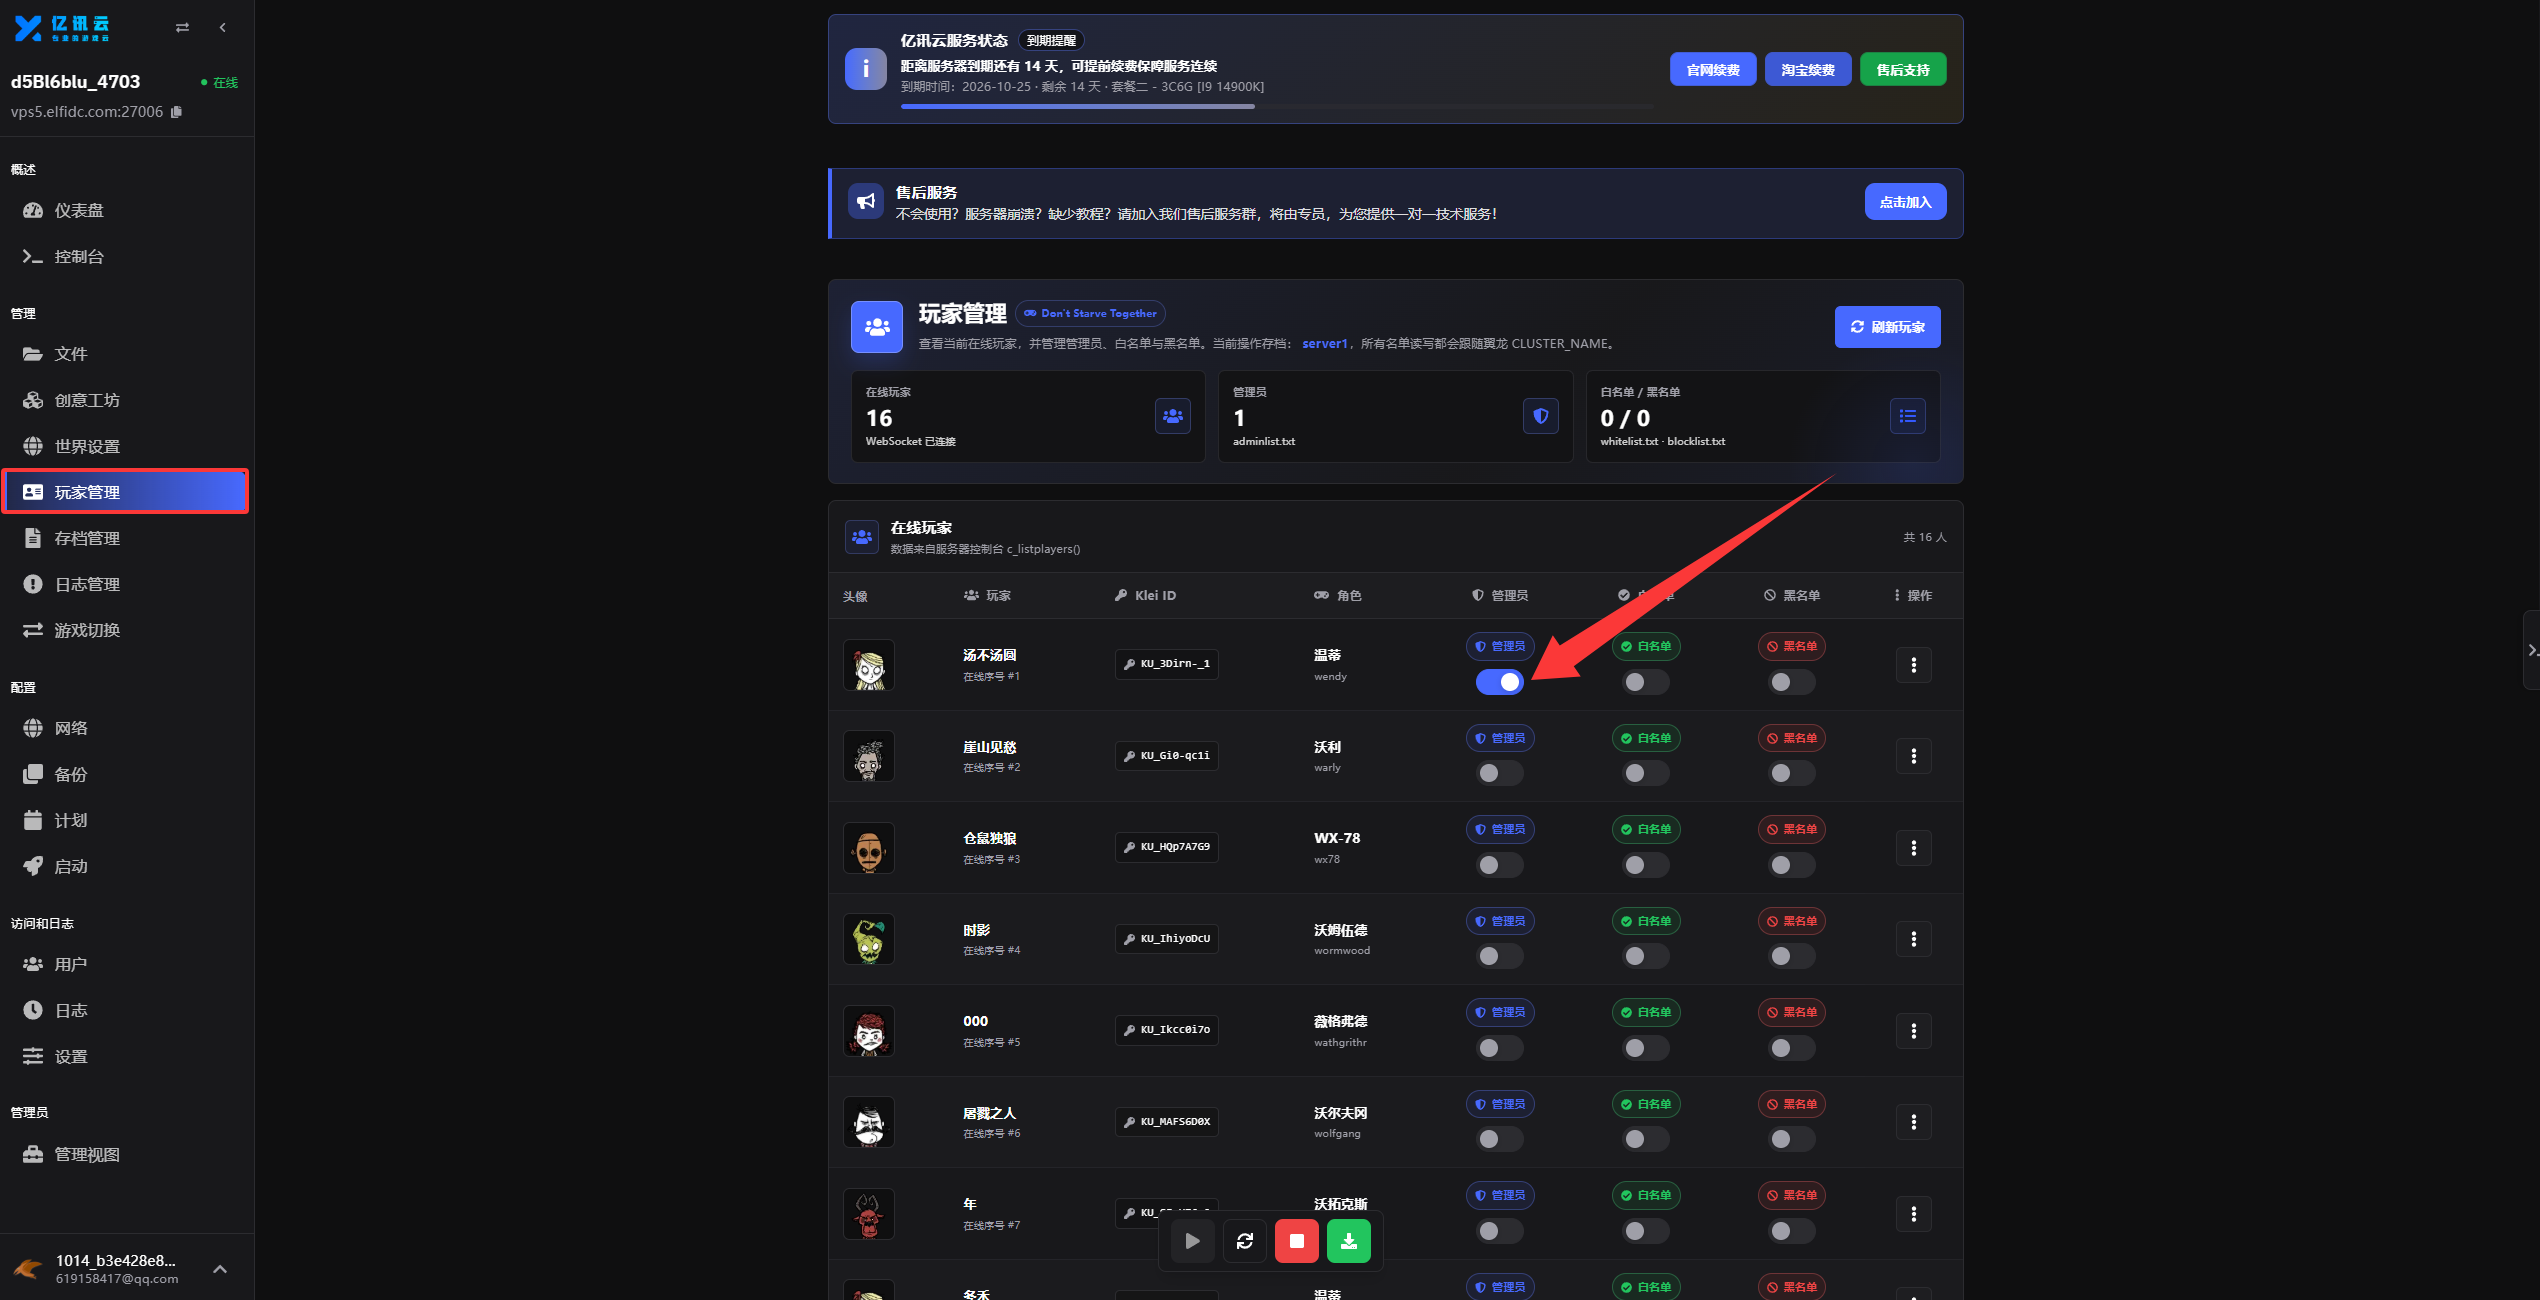
Task: Click the start server play button
Action: coord(1192,1241)
